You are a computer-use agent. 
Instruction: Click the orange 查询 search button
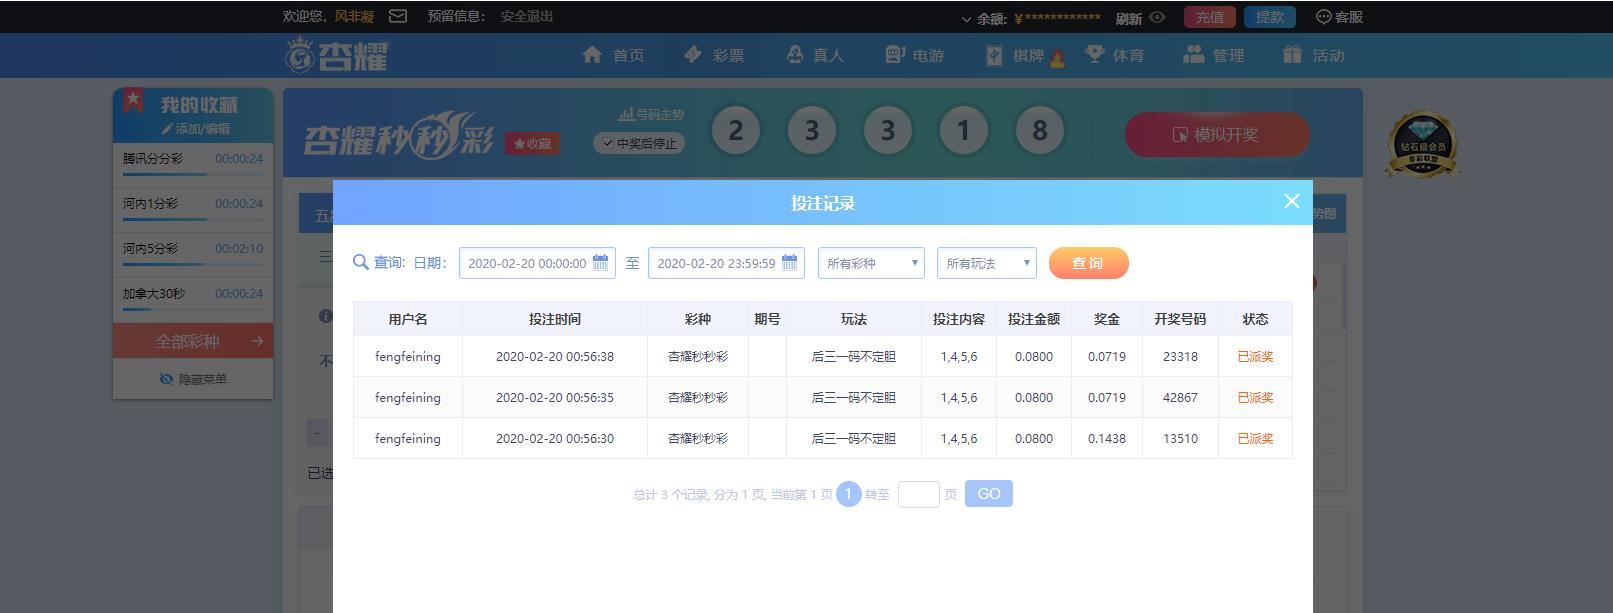tap(1088, 263)
